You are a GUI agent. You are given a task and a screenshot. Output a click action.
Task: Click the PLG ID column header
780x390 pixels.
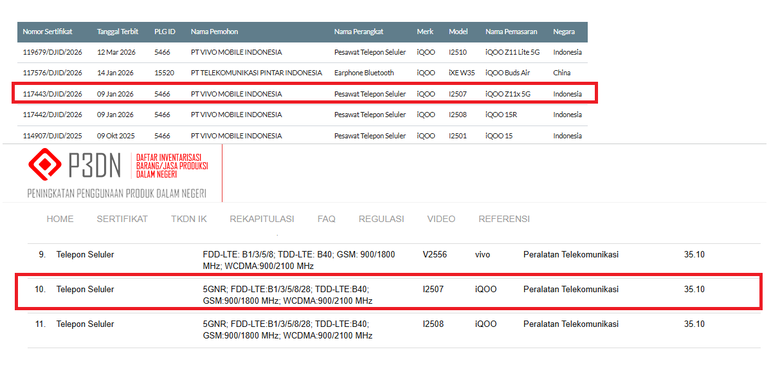click(x=165, y=31)
